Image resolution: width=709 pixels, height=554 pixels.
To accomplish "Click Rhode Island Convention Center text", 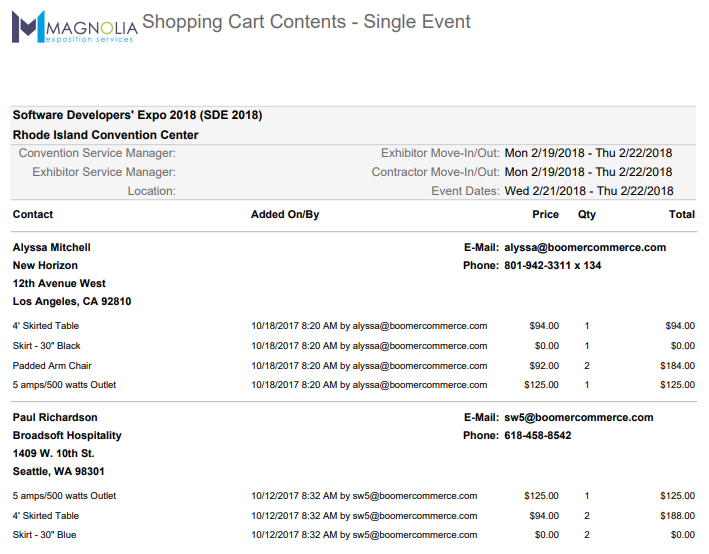I will click(105, 135).
